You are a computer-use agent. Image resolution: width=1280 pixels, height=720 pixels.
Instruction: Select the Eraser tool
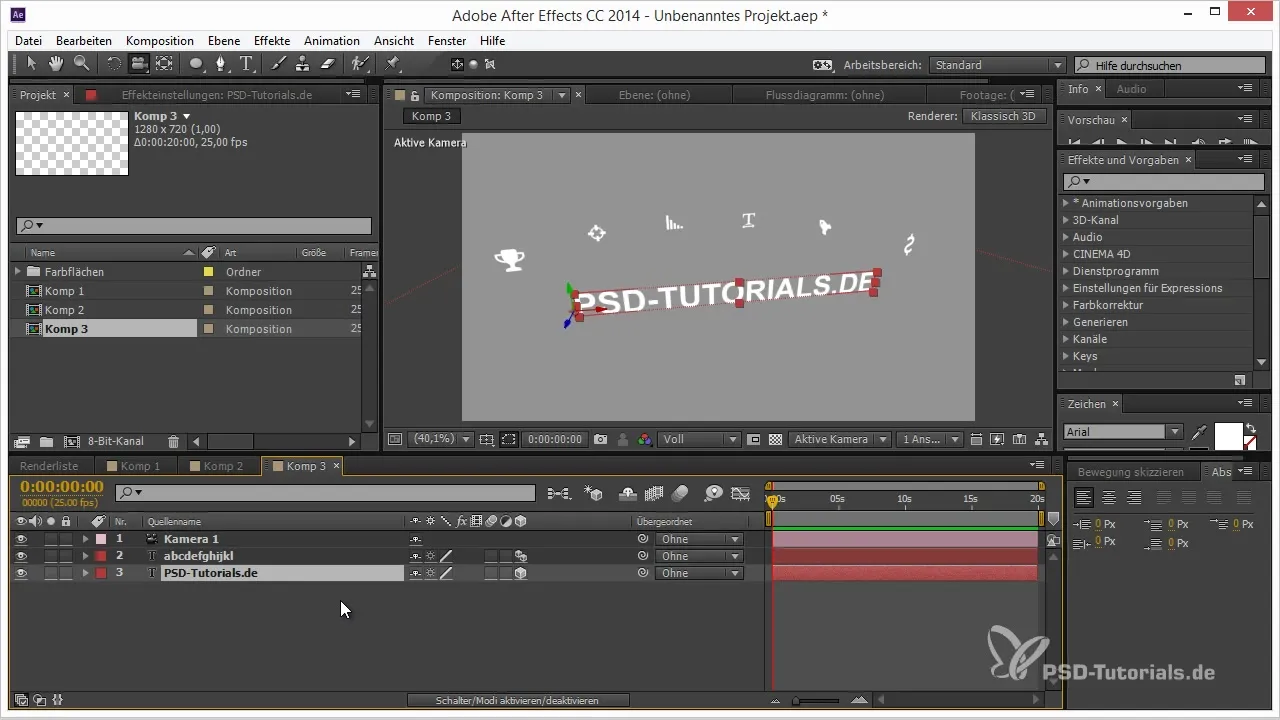[x=328, y=64]
